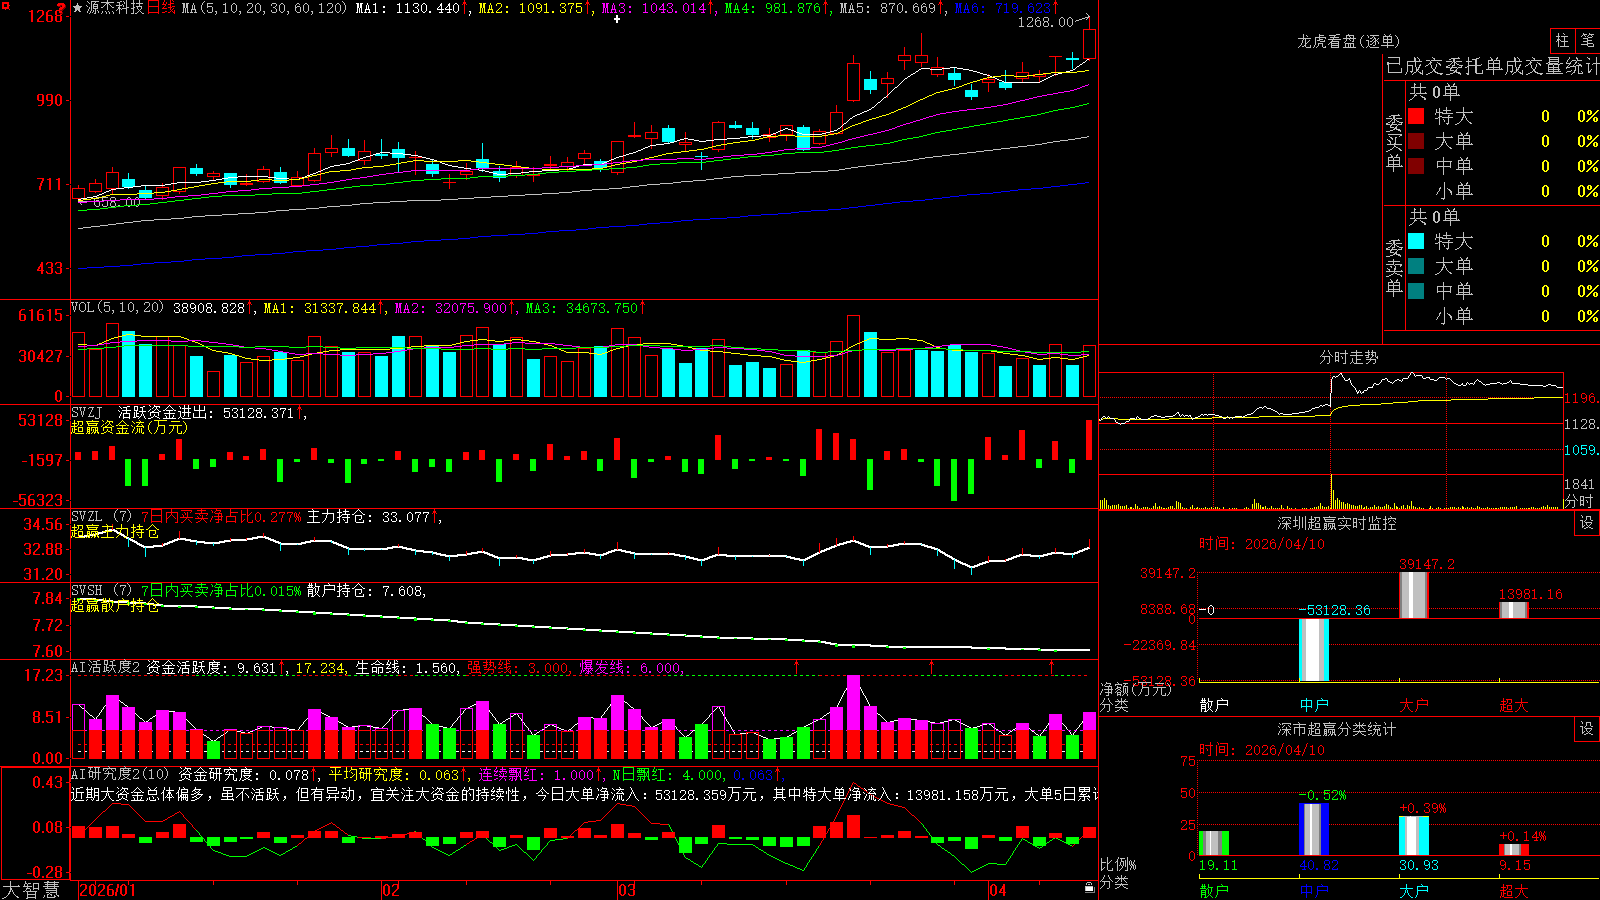
Task: Click the 中户 bar valued 40.82
Action: click(x=1314, y=829)
